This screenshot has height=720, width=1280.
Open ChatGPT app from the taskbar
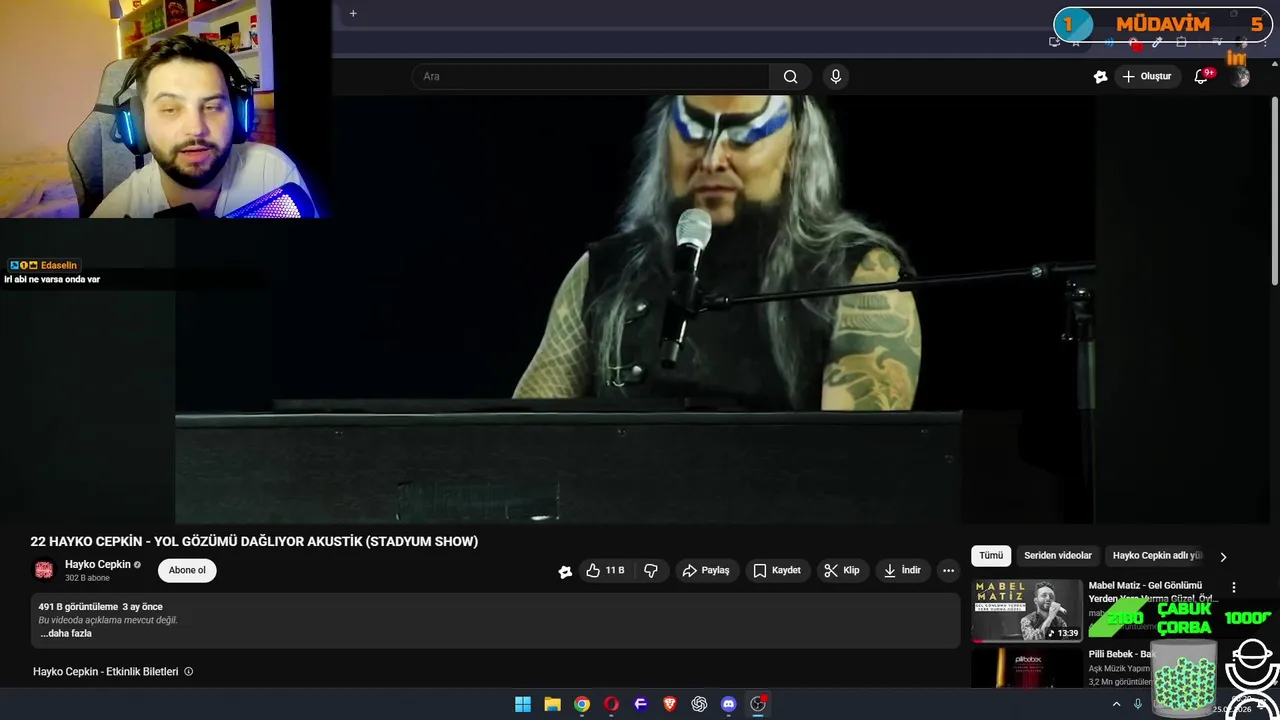tap(699, 704)
